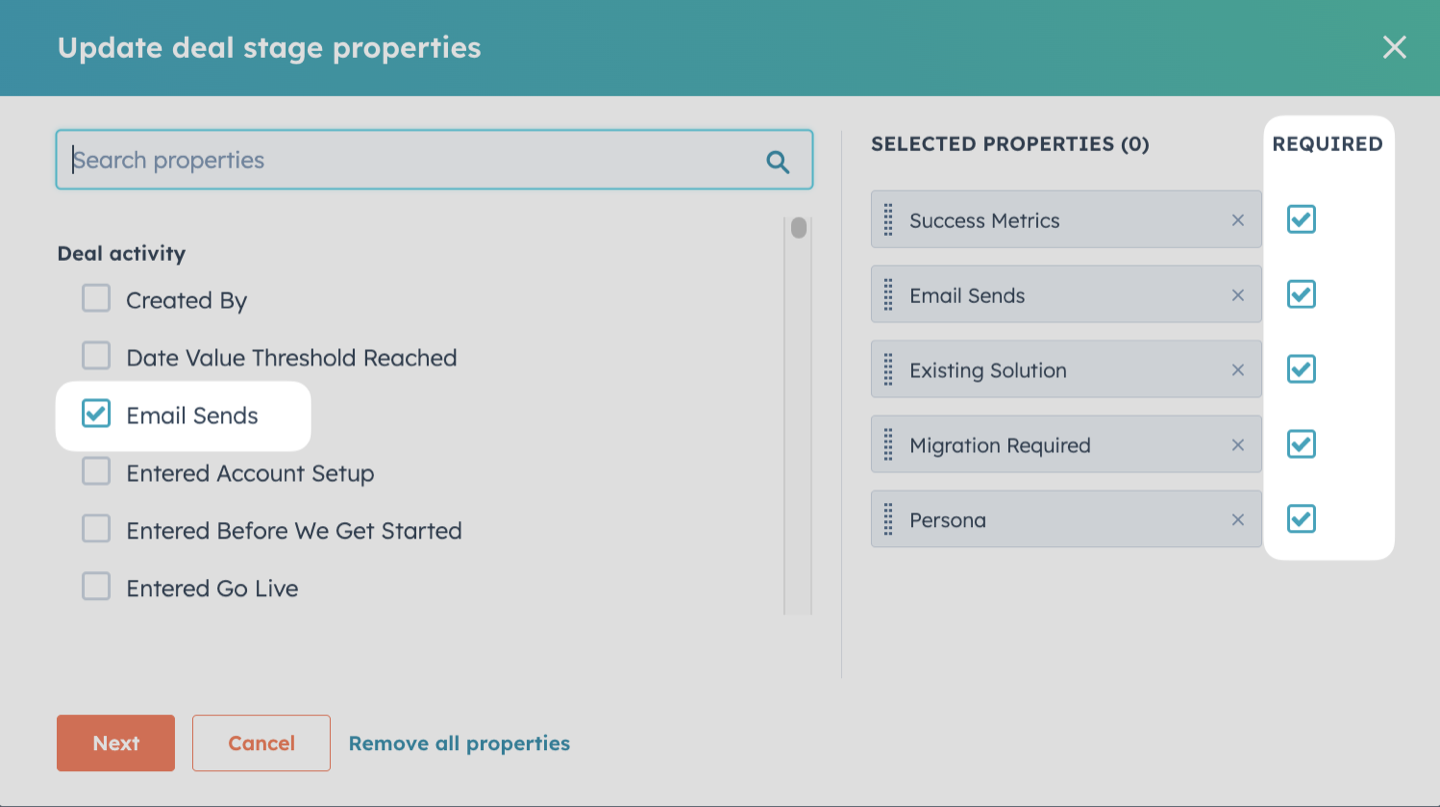Viewport: 1440px width, 807px height.
Task: Click Remove all properties link
Action: click(x=459, y=743)
